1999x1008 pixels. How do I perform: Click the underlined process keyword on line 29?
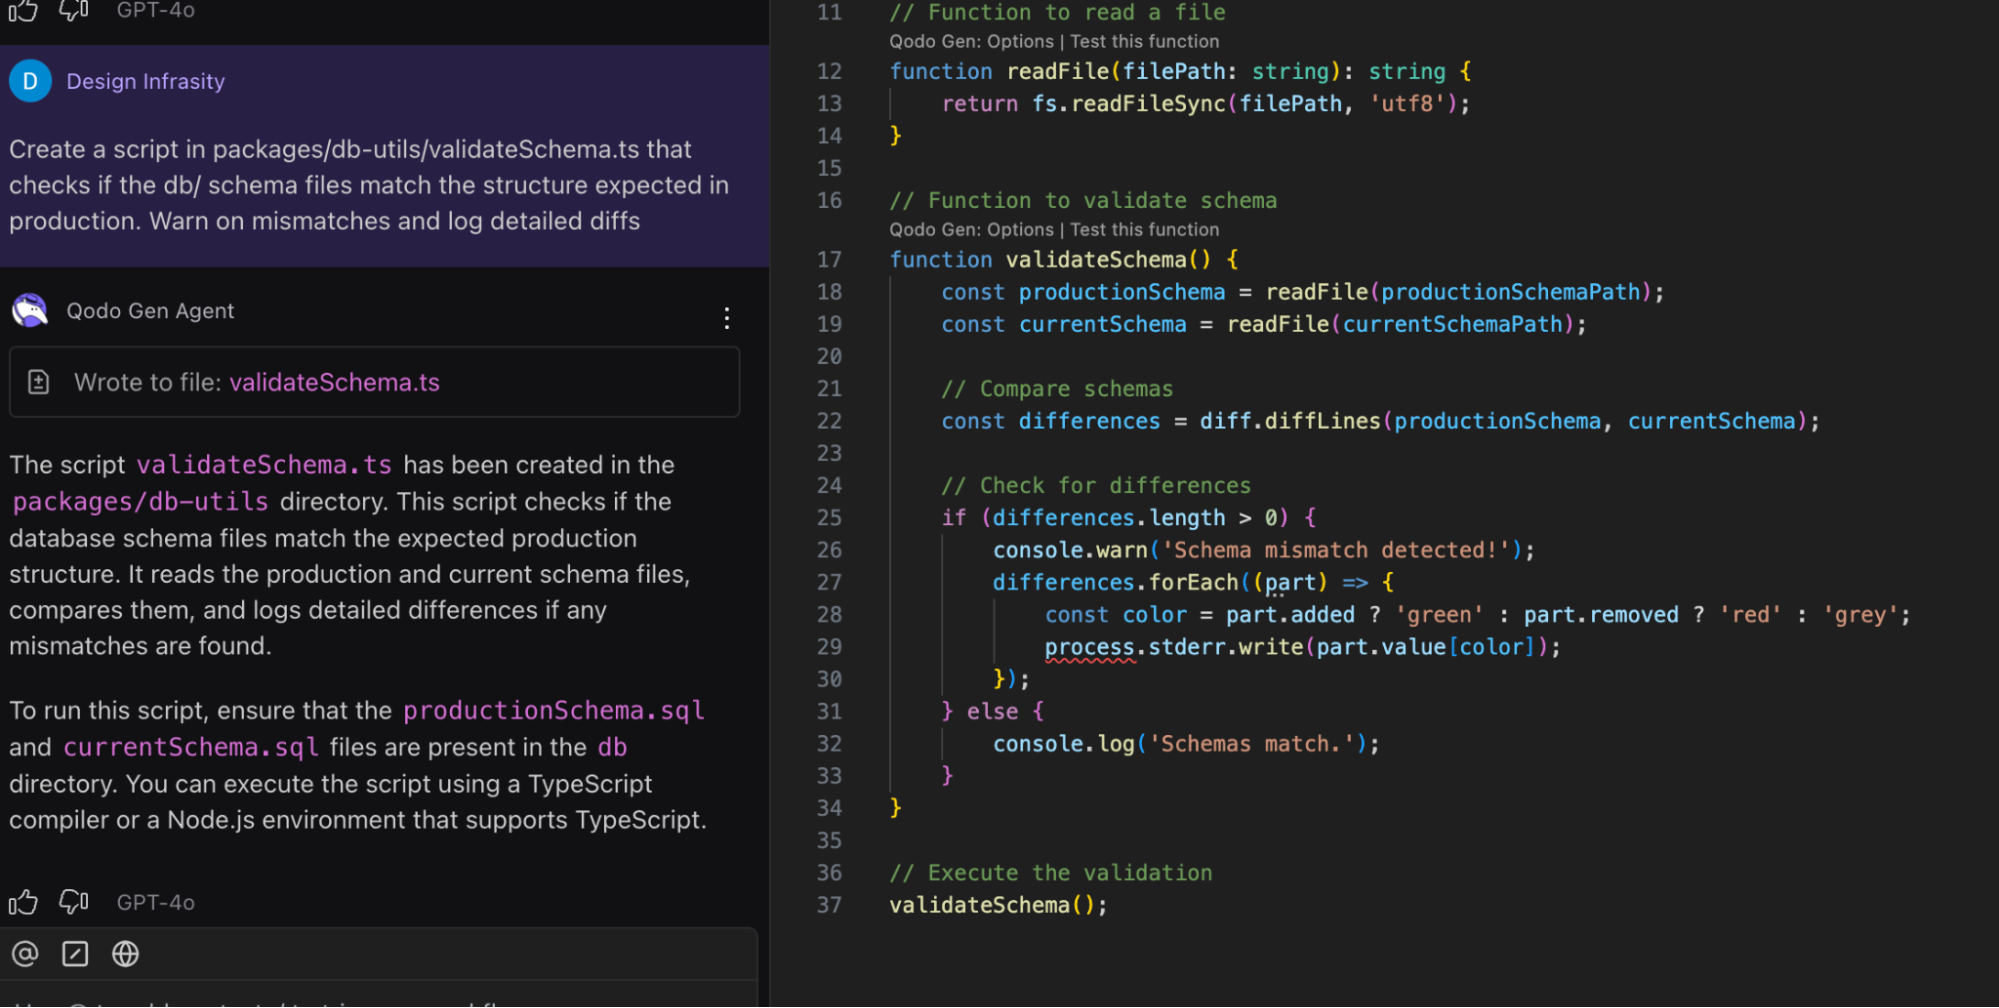1089,647
